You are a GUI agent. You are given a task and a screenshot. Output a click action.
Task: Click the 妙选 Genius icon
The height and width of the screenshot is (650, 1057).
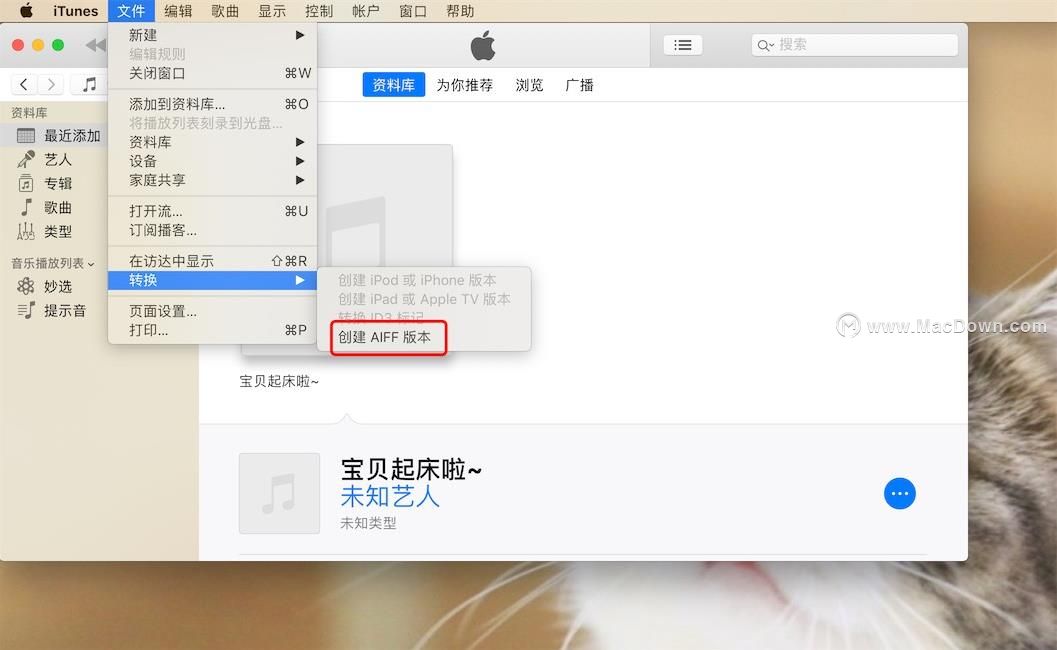click(x=26, y=286)
